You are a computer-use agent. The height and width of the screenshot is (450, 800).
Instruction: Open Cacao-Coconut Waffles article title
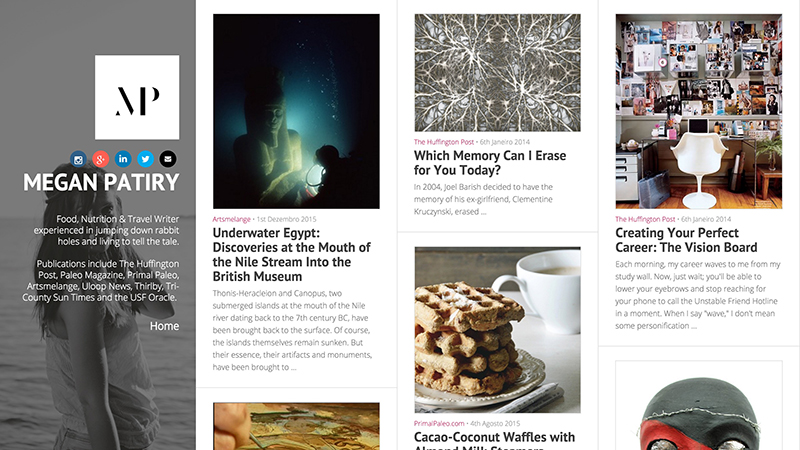coord(494,440)
